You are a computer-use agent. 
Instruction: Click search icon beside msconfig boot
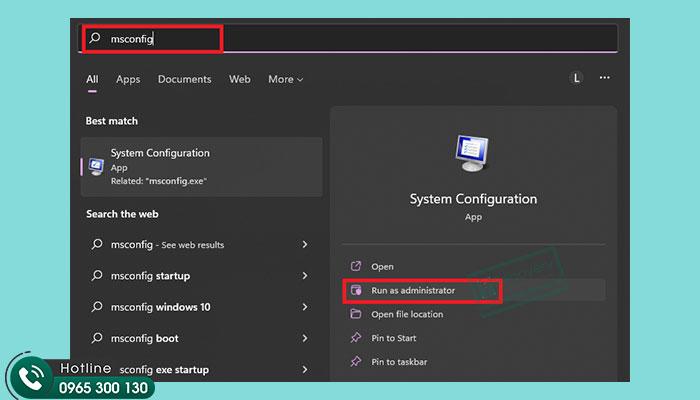[97, 338]
